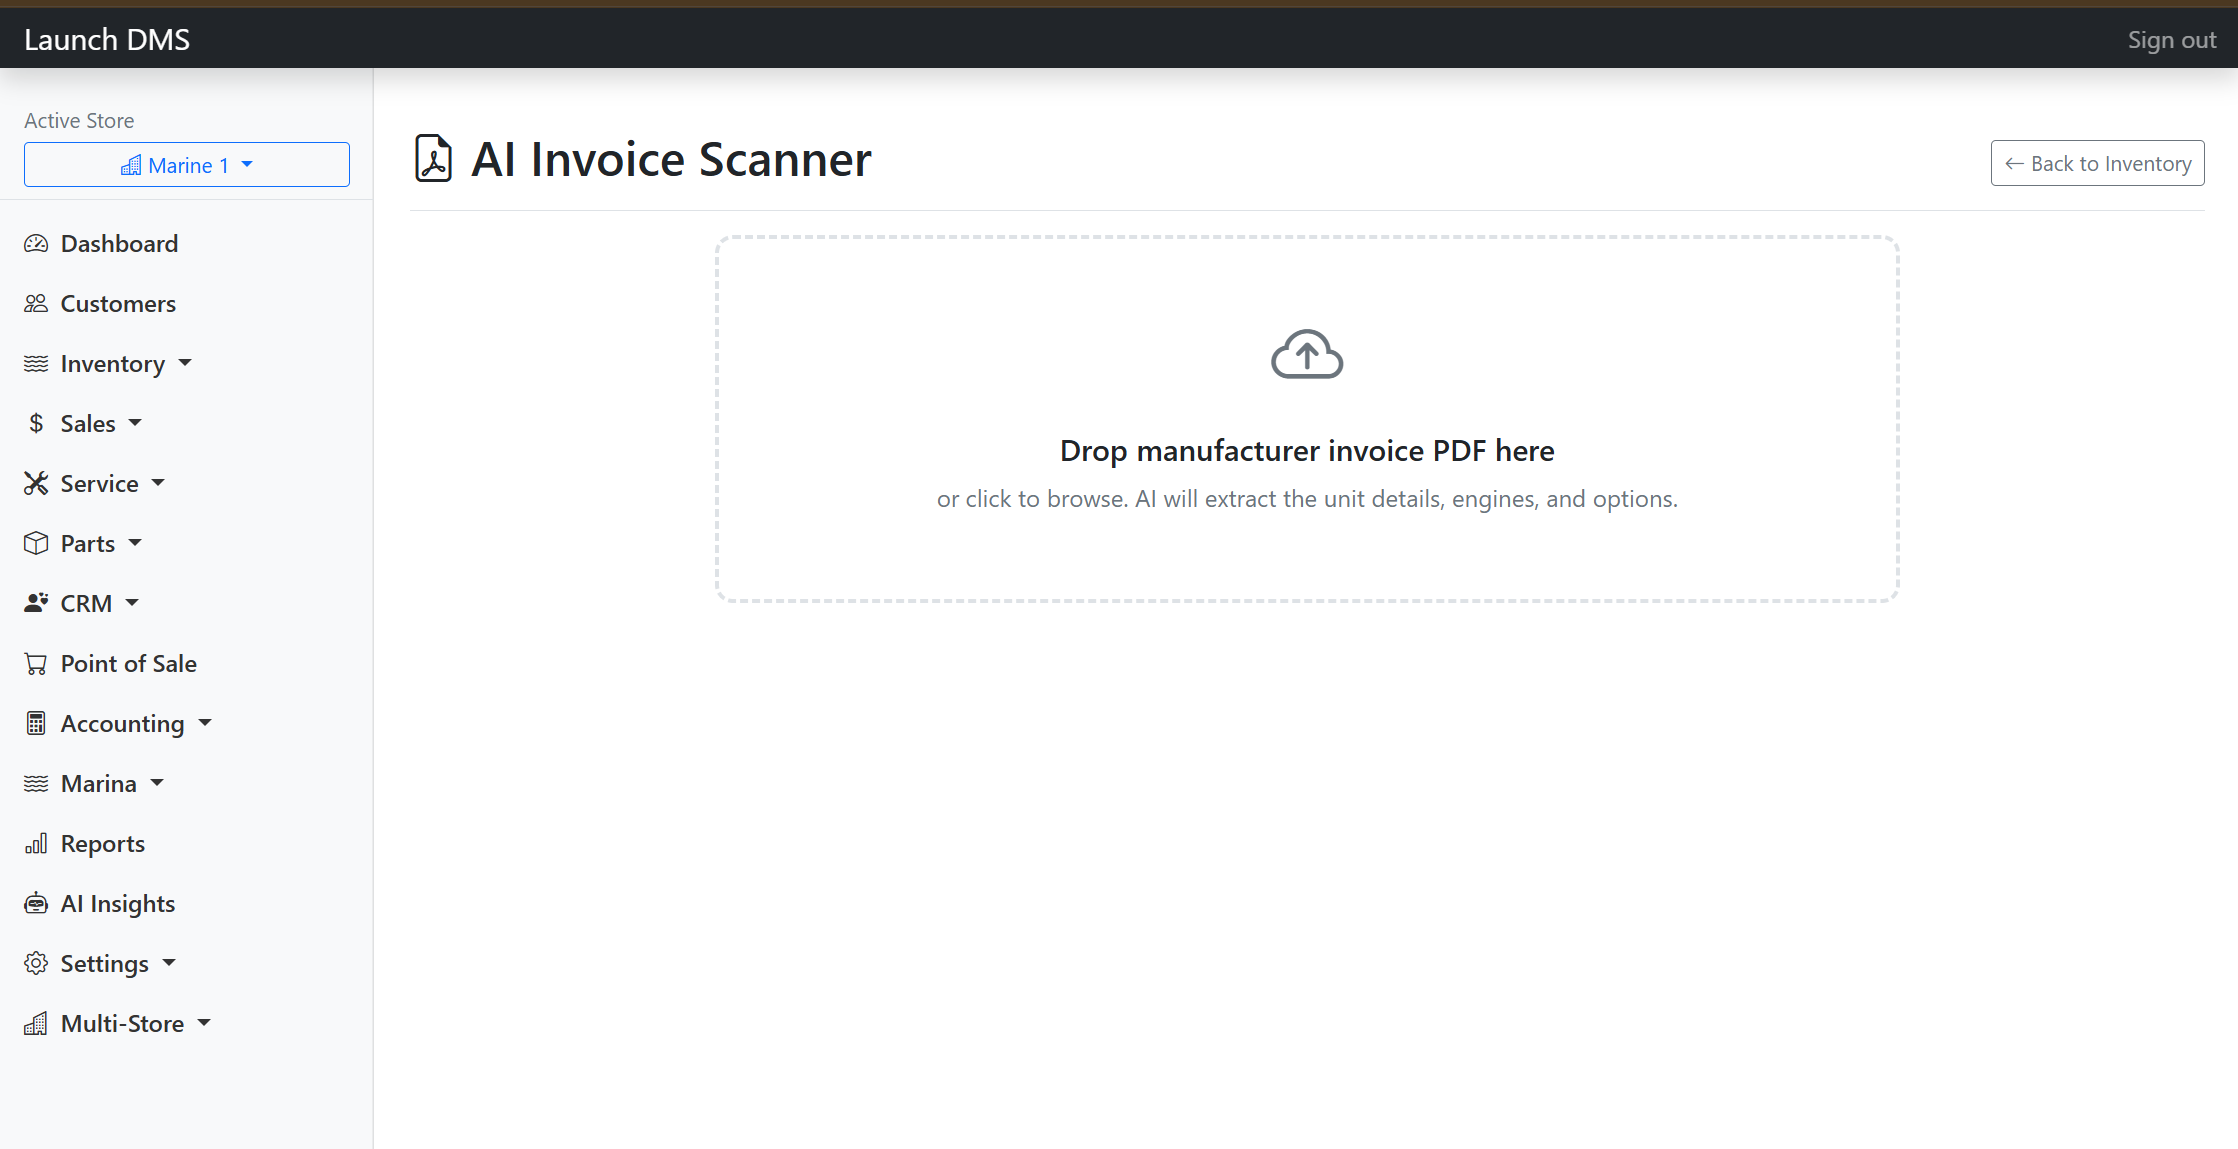Click the Settings gear icon

tap(36, 964)
